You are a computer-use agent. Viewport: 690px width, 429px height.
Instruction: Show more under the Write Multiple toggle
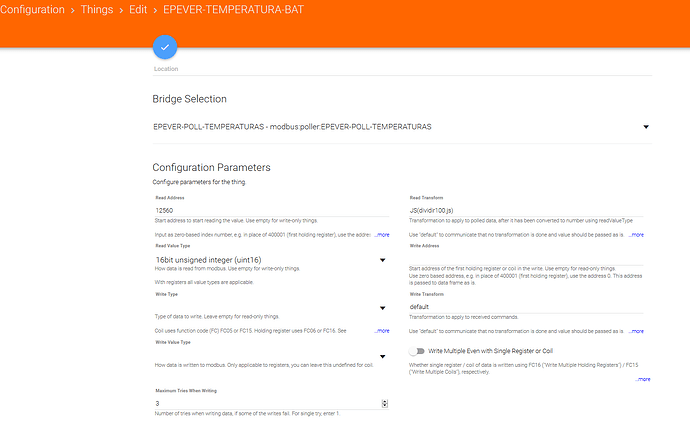pyautogui.click(x=642, y=380)
